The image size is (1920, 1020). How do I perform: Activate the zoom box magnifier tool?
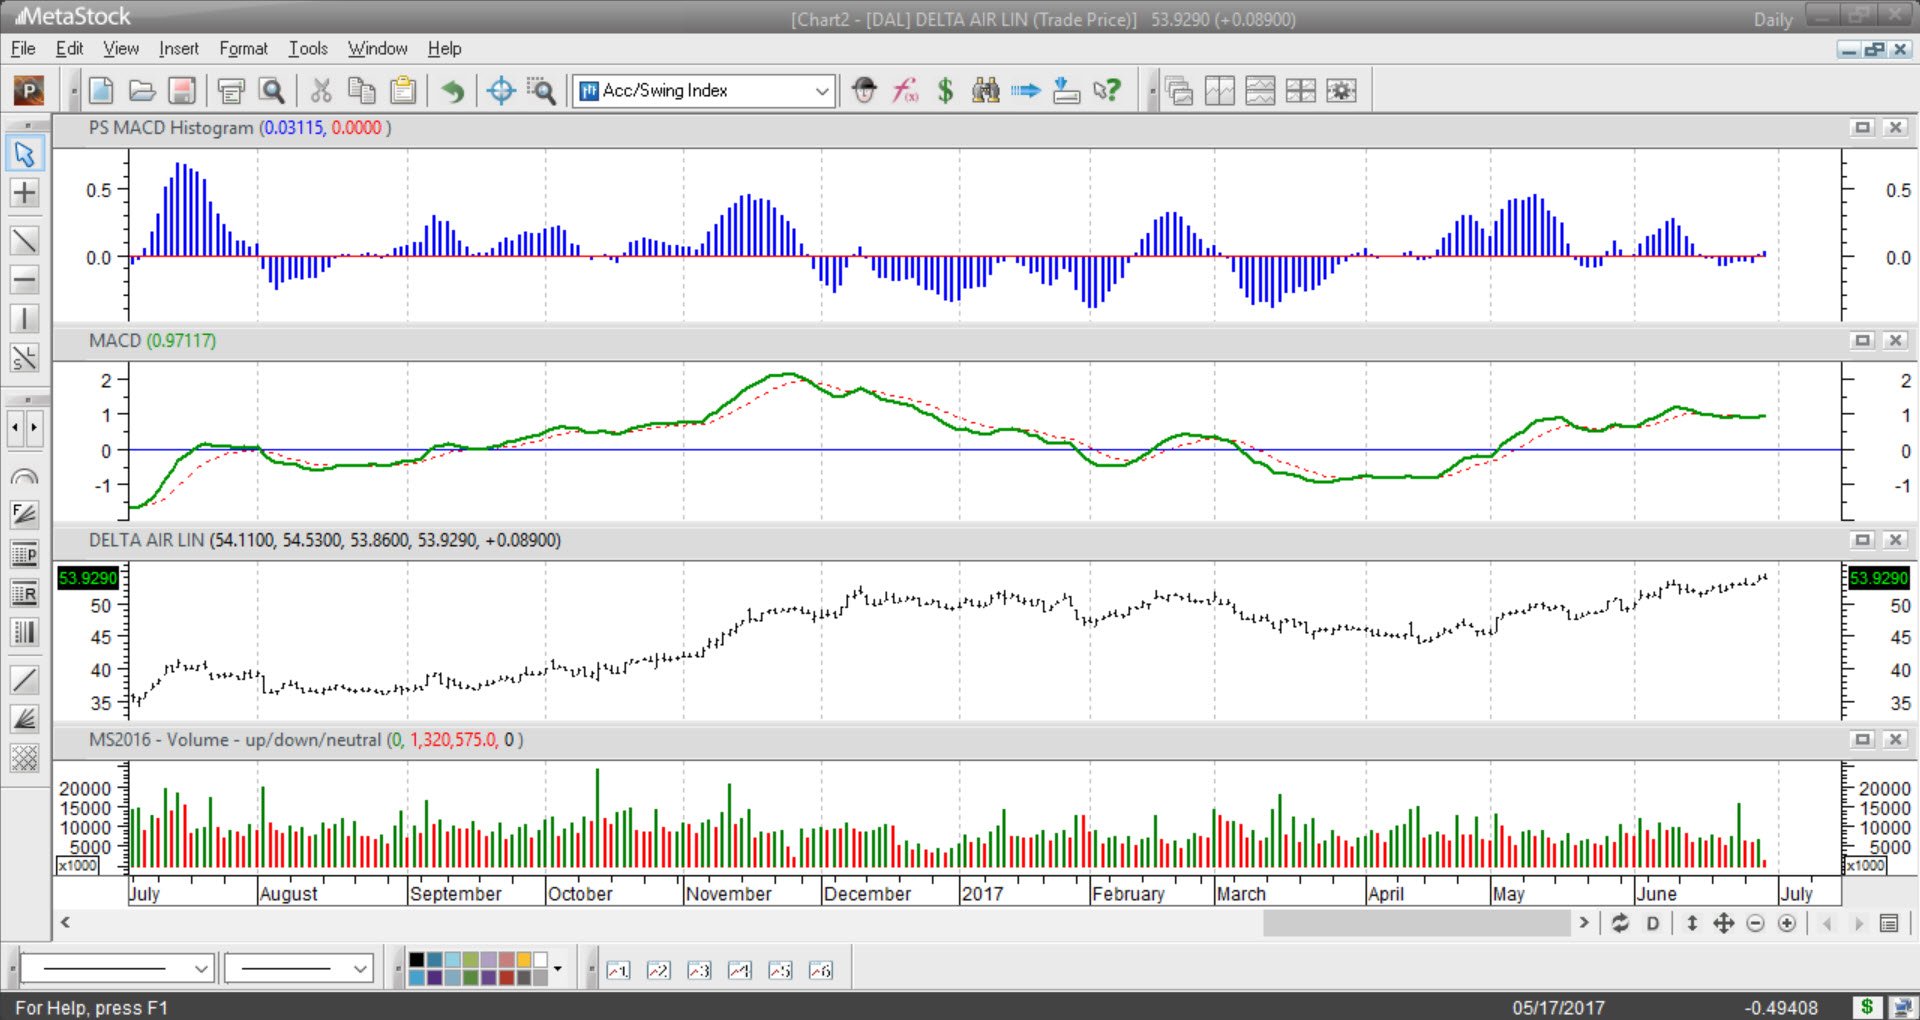[541, 91]
